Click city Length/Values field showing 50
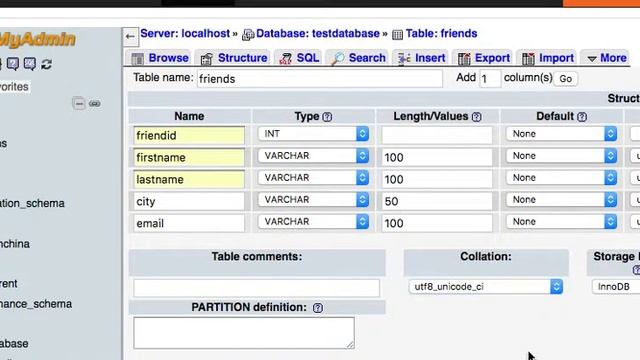640x360 pixels. (x=437, y=202)
